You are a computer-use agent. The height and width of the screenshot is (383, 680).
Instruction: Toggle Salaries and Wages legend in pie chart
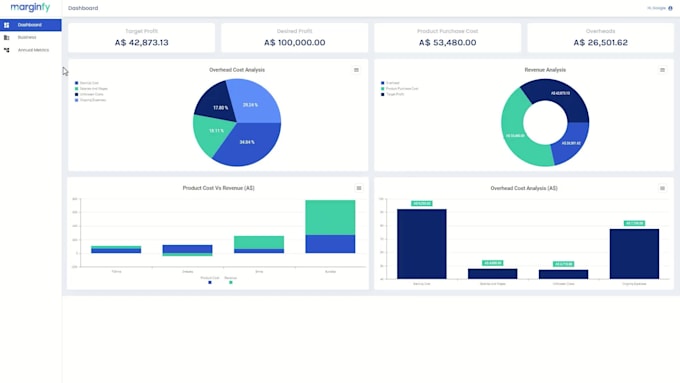91,88
